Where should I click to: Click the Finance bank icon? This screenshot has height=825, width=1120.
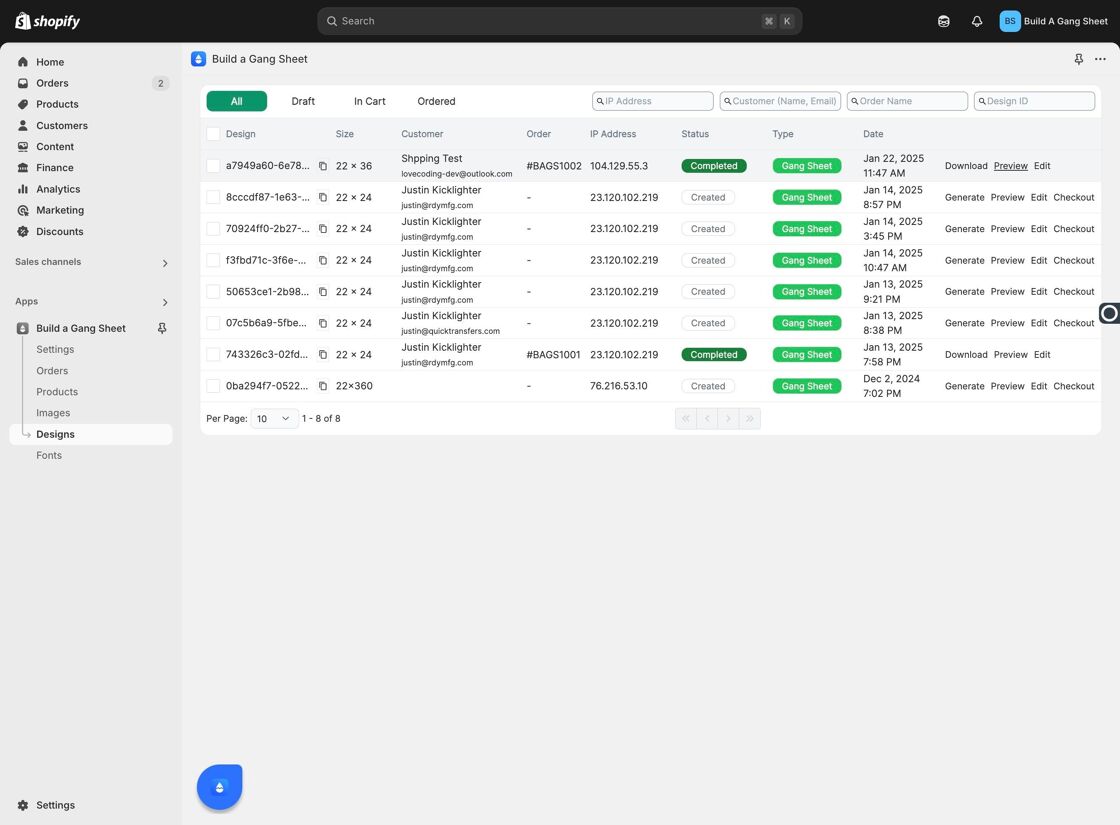[23, 168]
